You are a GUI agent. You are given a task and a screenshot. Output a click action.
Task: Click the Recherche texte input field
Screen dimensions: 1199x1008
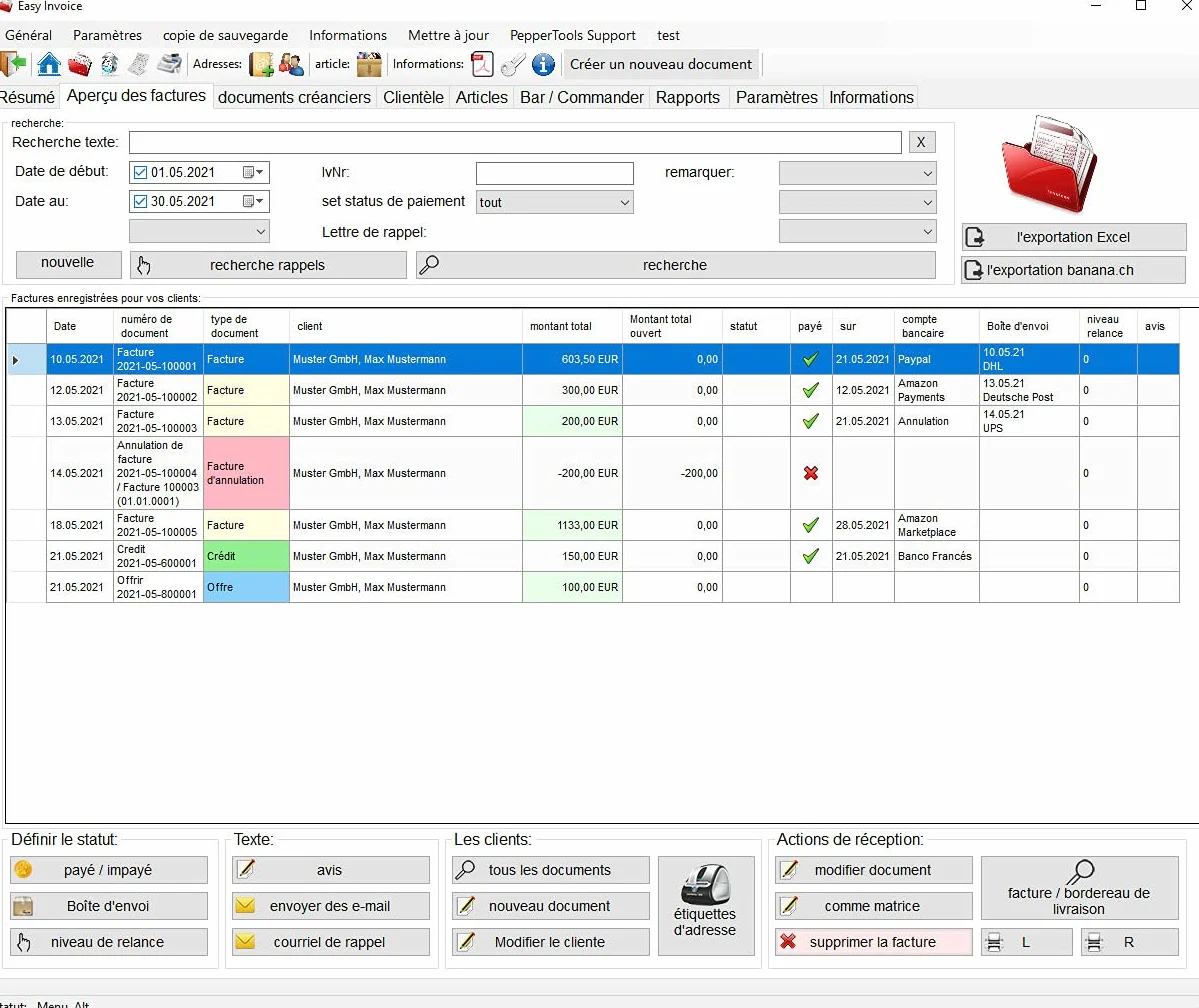[515, 142]
